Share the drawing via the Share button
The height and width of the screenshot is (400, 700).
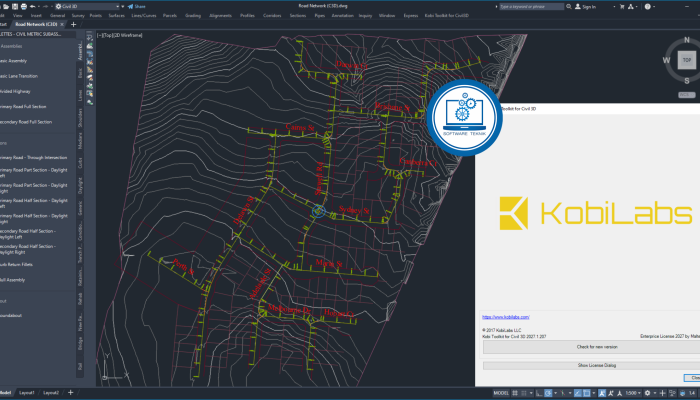137,6
